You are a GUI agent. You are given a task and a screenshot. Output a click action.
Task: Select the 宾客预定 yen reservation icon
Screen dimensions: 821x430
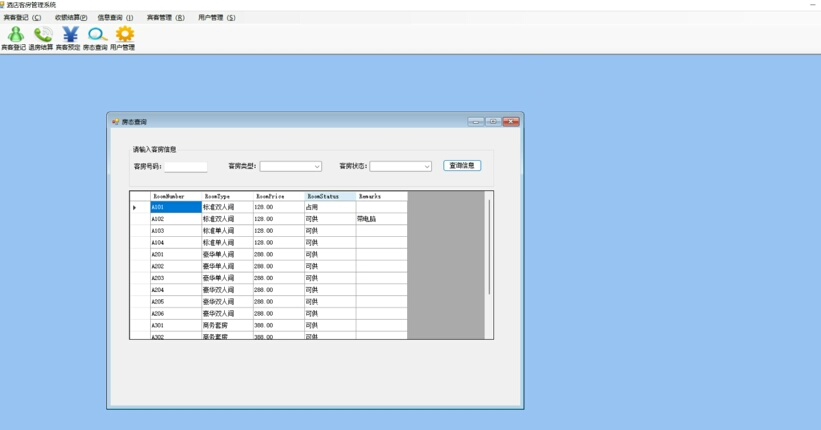68,38
